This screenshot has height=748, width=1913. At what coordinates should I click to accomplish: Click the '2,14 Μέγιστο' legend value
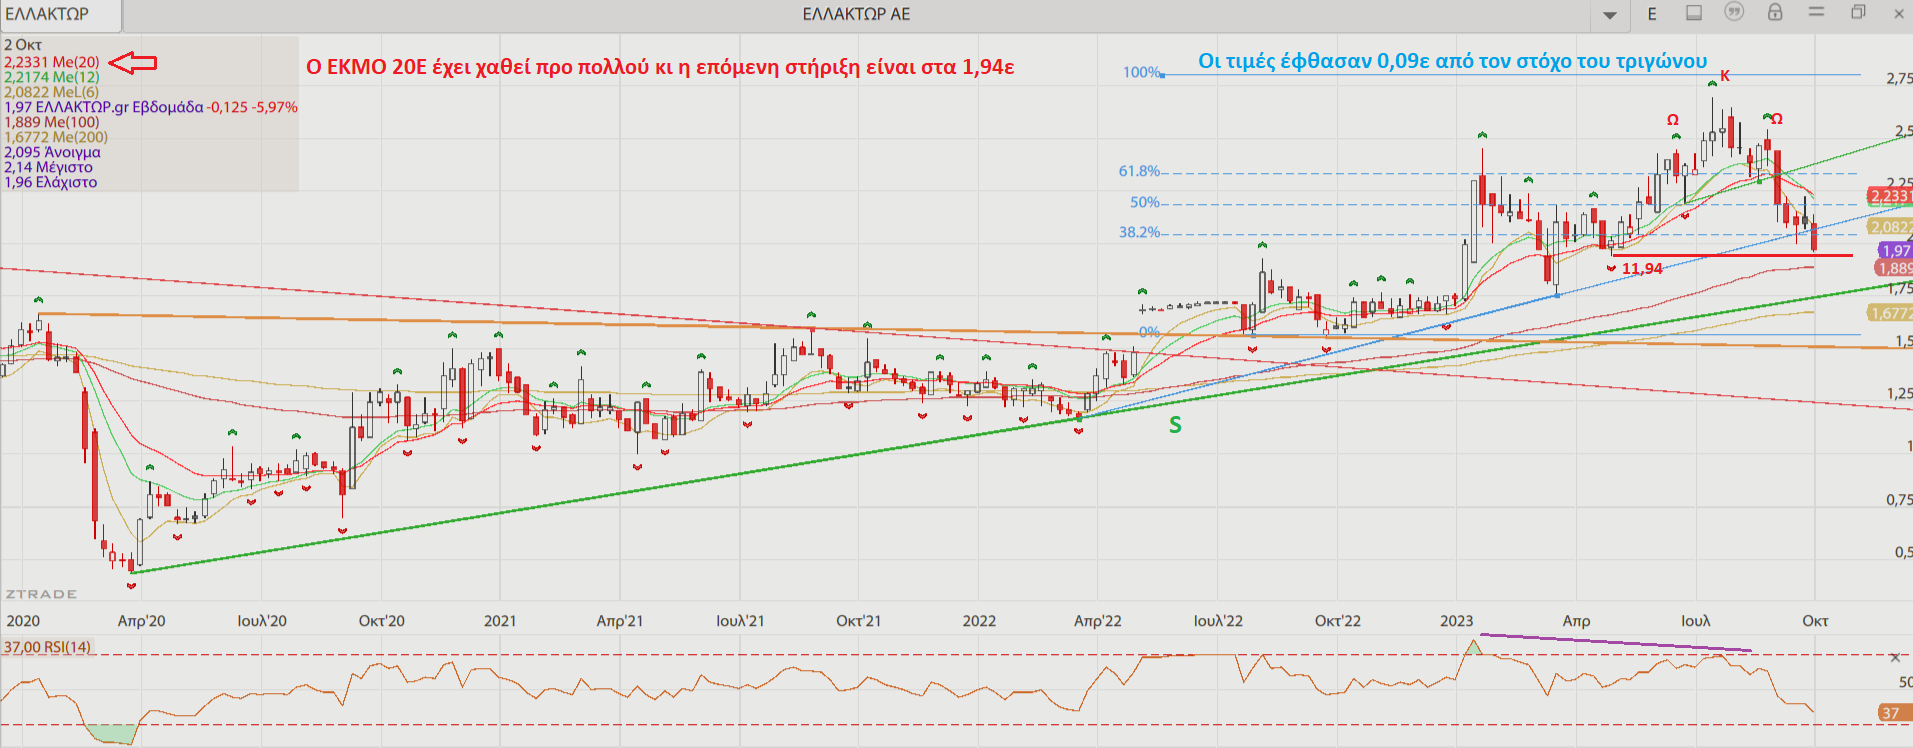tap(48, 167)
